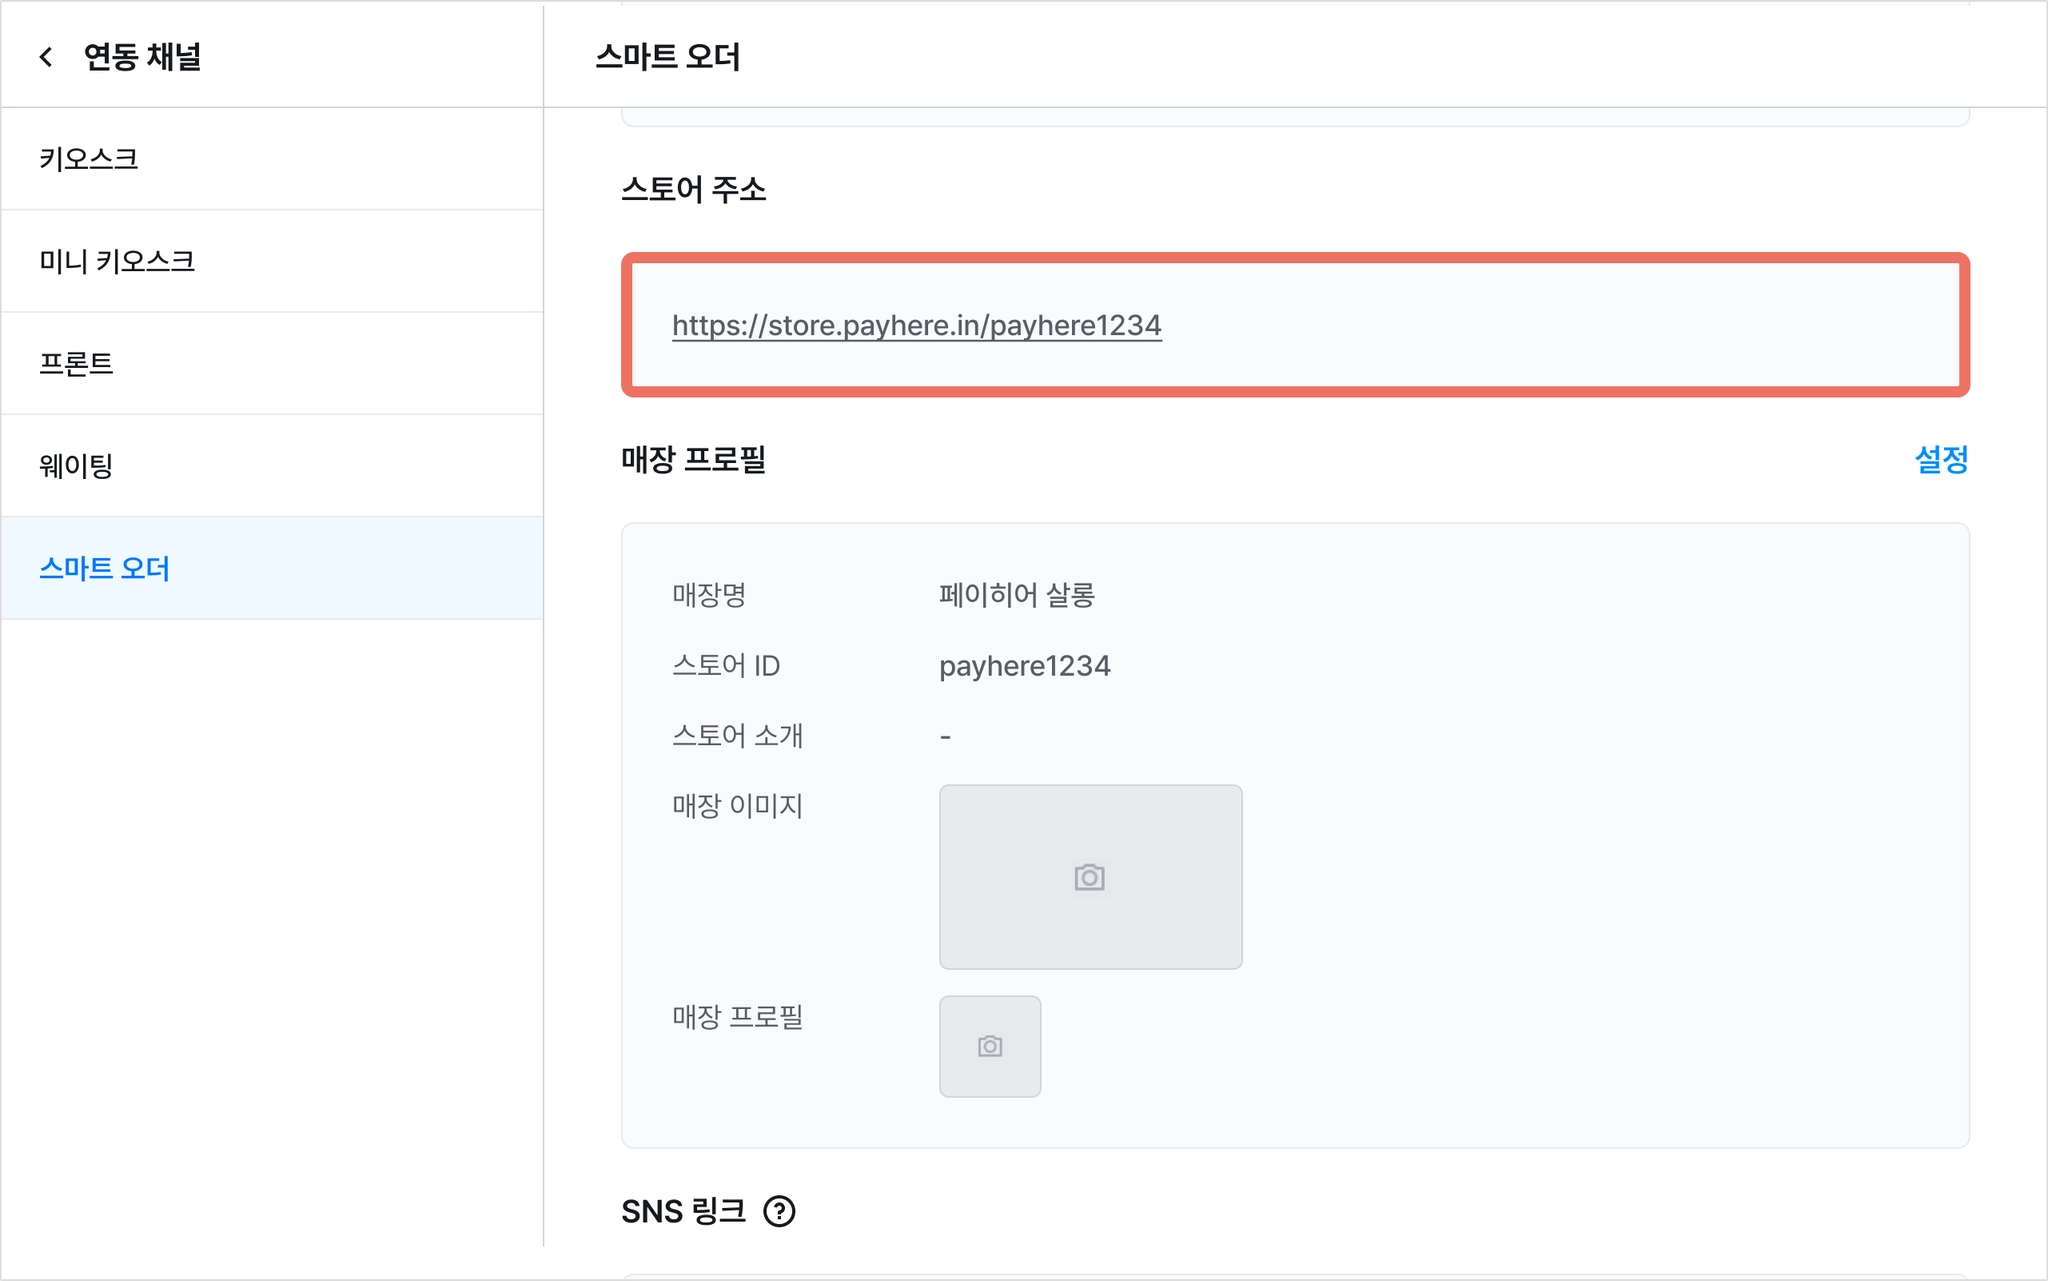Click the camera icon in 매장 이미지 placeholder
The image size is (2048, 1281).
[1090, 877]
